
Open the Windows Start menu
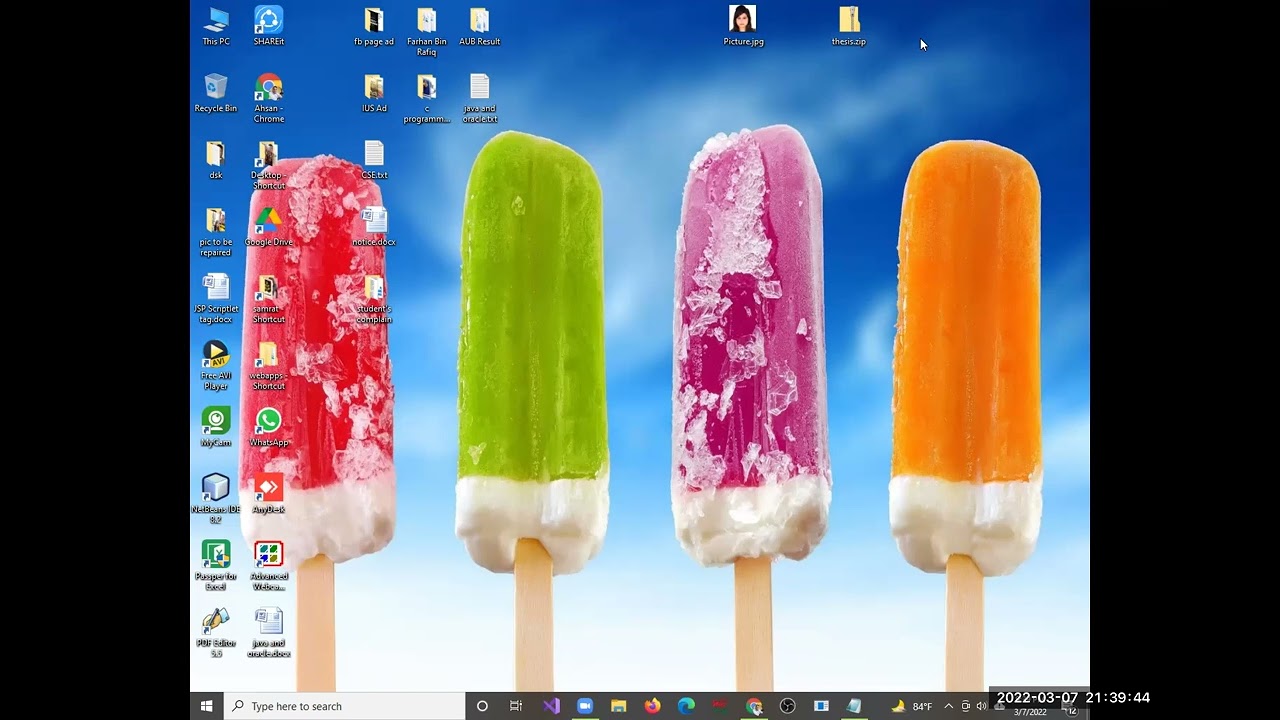click(207, 706)
